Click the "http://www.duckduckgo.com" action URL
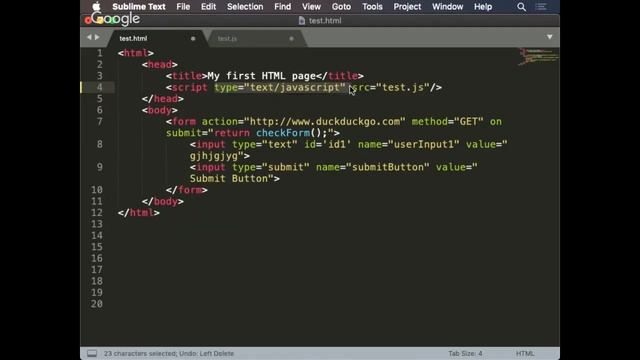The height and width of the screenshot is (360, 640). pos(325,122)
